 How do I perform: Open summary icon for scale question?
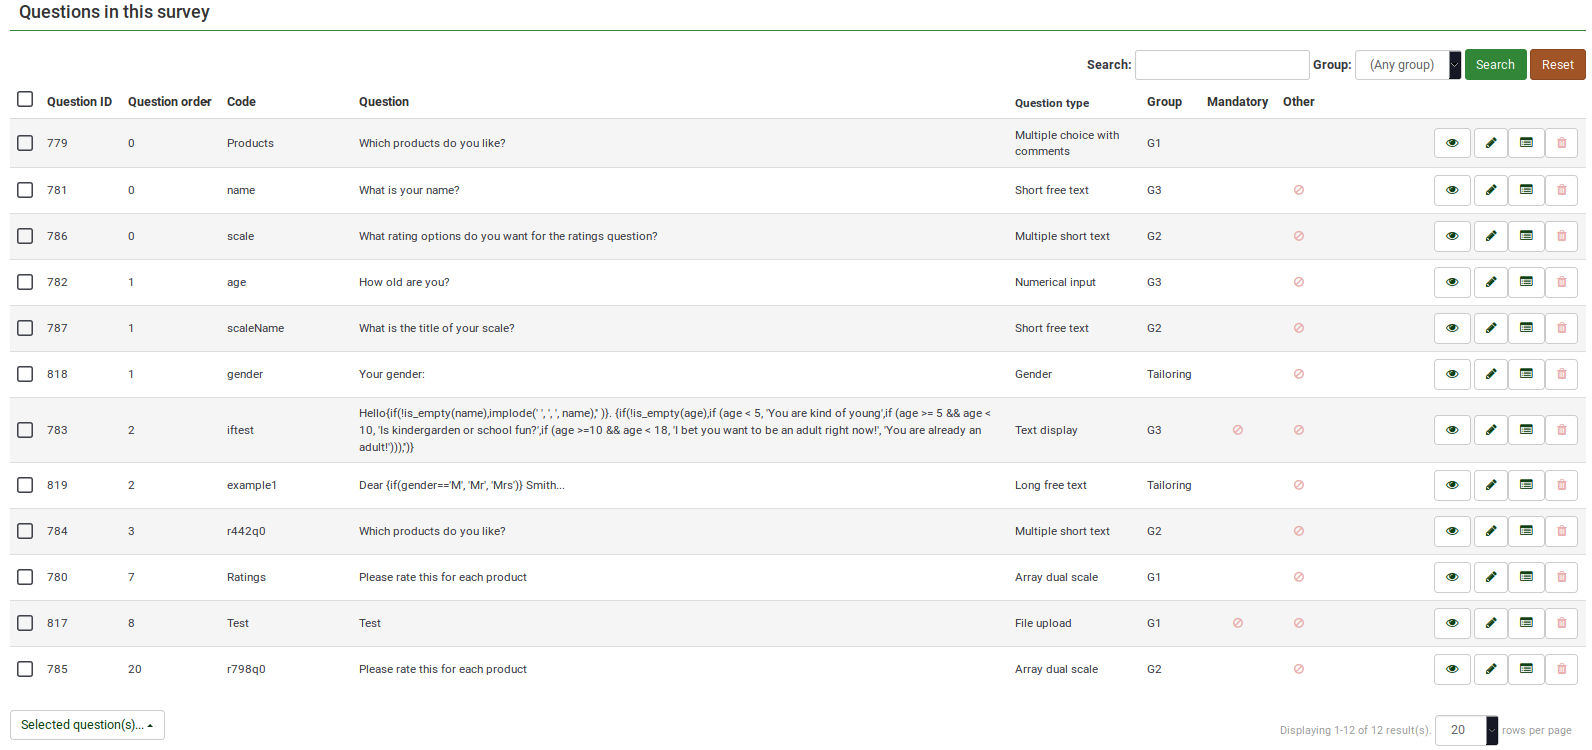click(x=1526, y=236)
